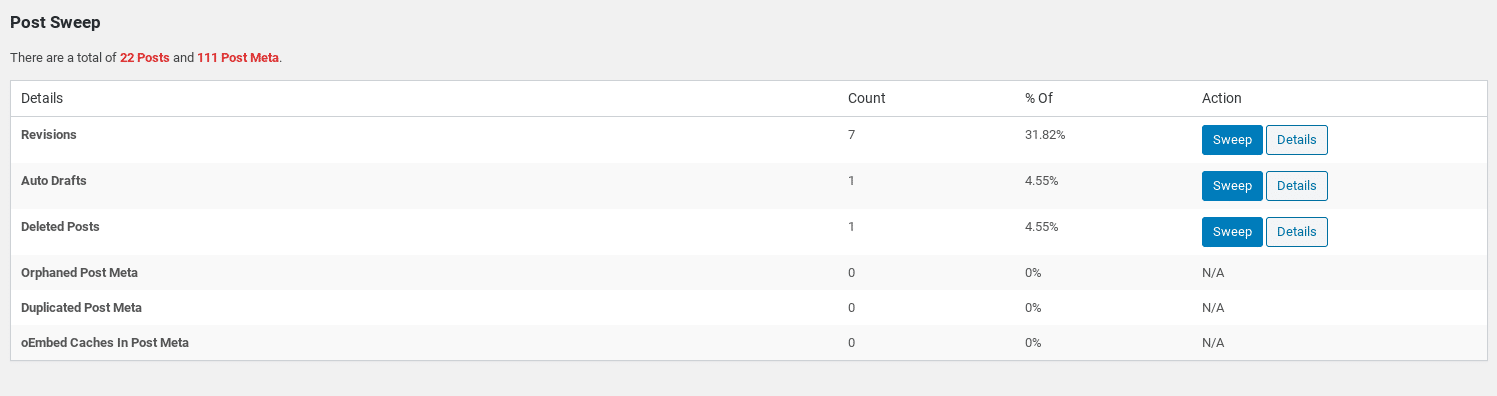Sweep all post Revisions

click(1232, 140)
